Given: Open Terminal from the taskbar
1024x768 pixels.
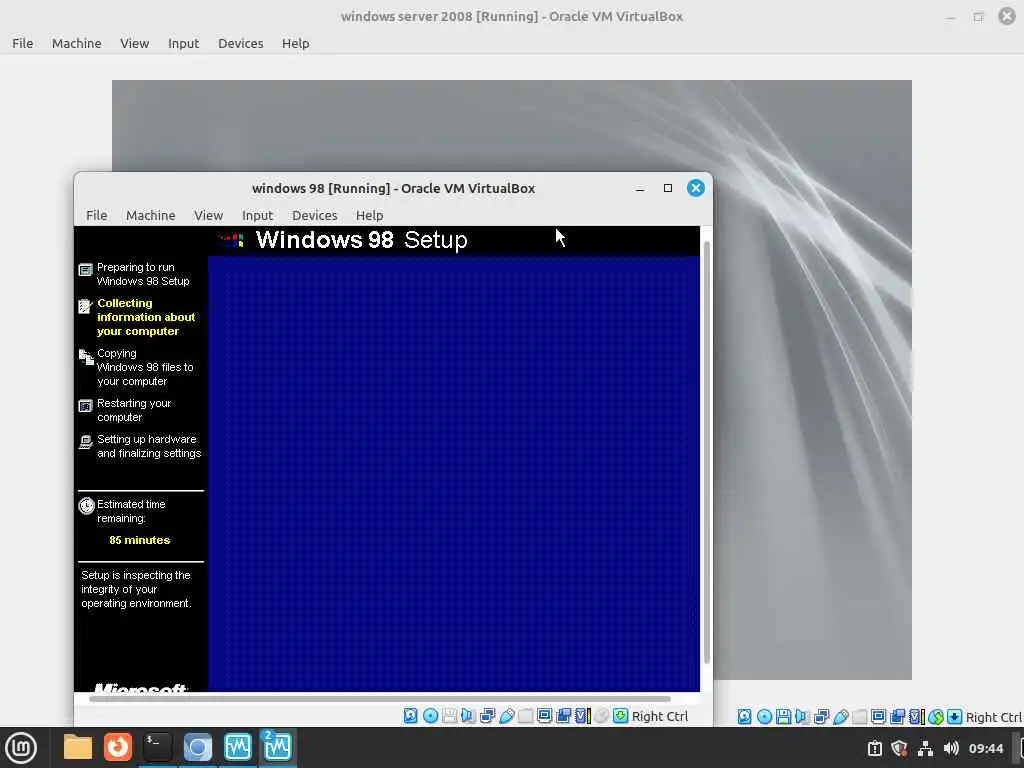Looking at the screenshot, I should click(x=157, y=747).
